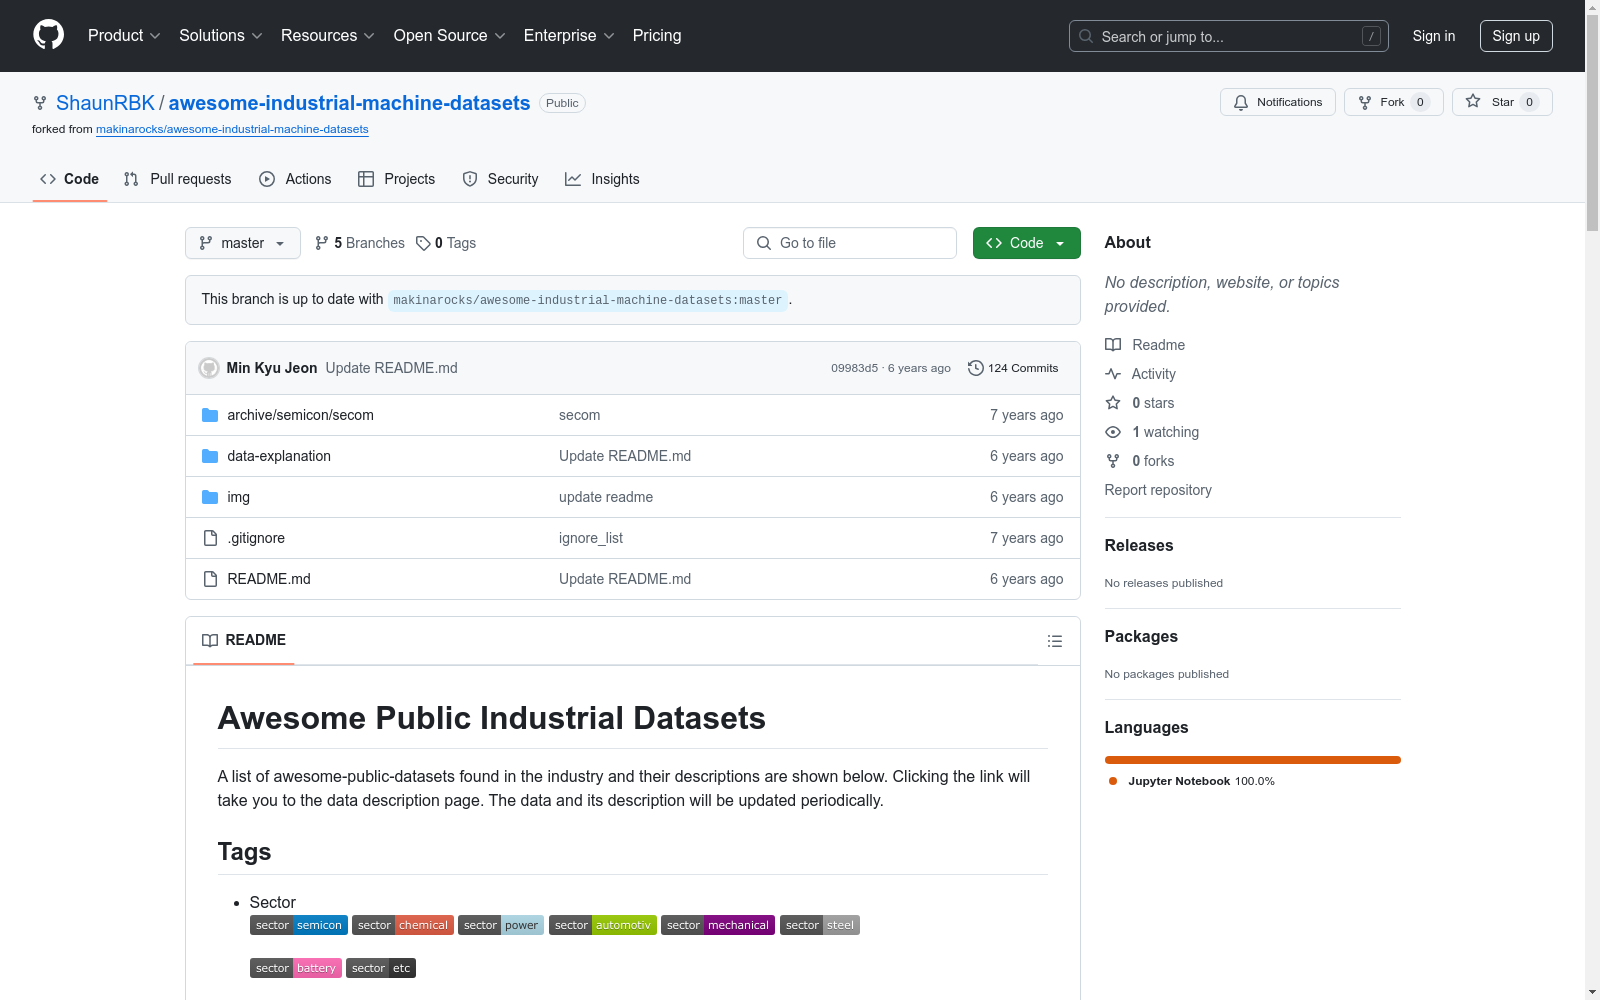
Task: Click the star icon in the Star button
Action: tap(1473, 101)
